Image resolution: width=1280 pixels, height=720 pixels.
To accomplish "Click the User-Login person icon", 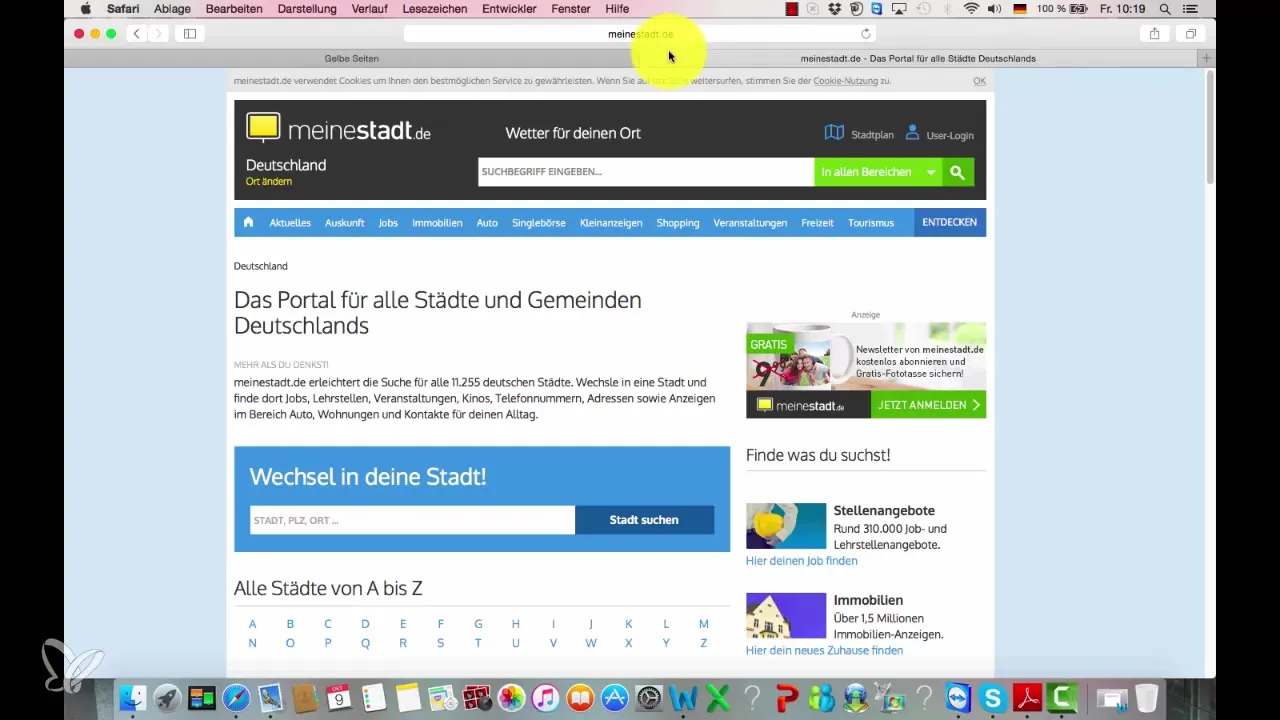I will coord(912,133).
